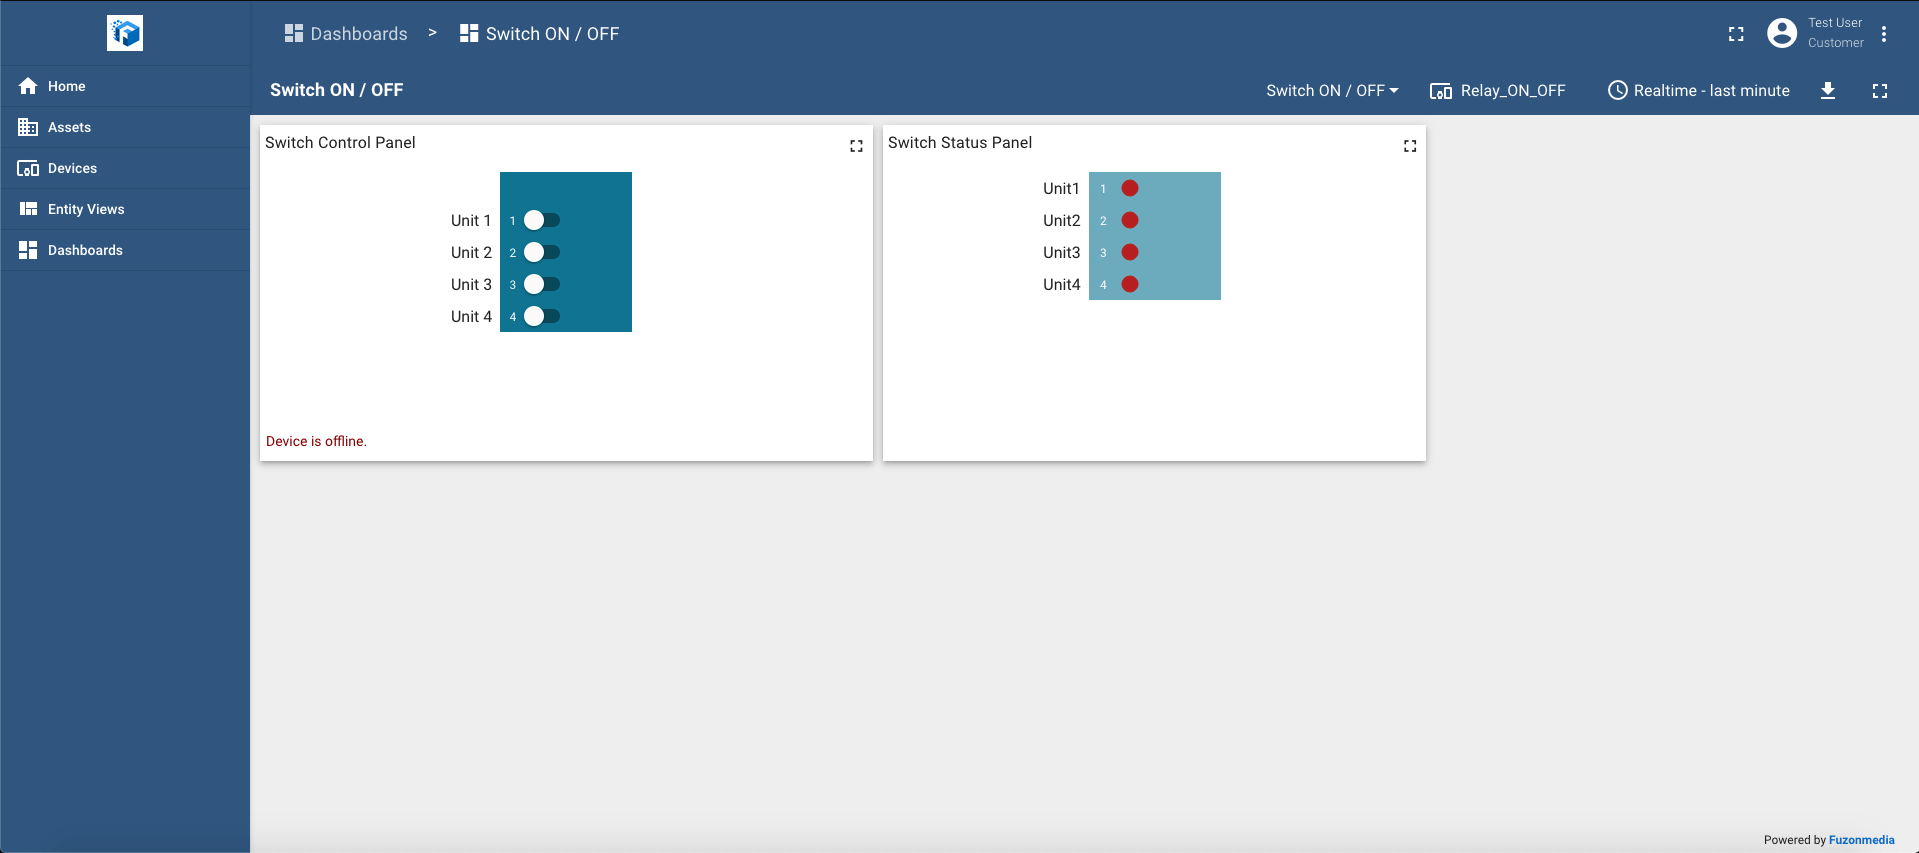Viewport: 1919px width, 853px height.
Task: Open the Switch ON / OFF state dropdown
Action: click(1332, 91)
